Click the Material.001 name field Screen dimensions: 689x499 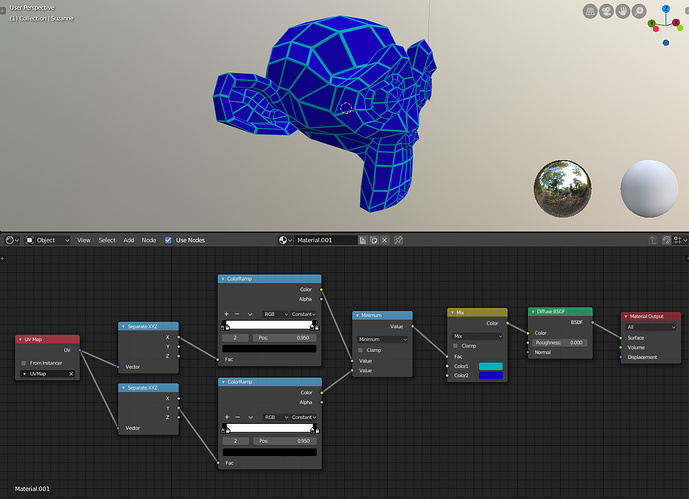[x=325, y=240]
